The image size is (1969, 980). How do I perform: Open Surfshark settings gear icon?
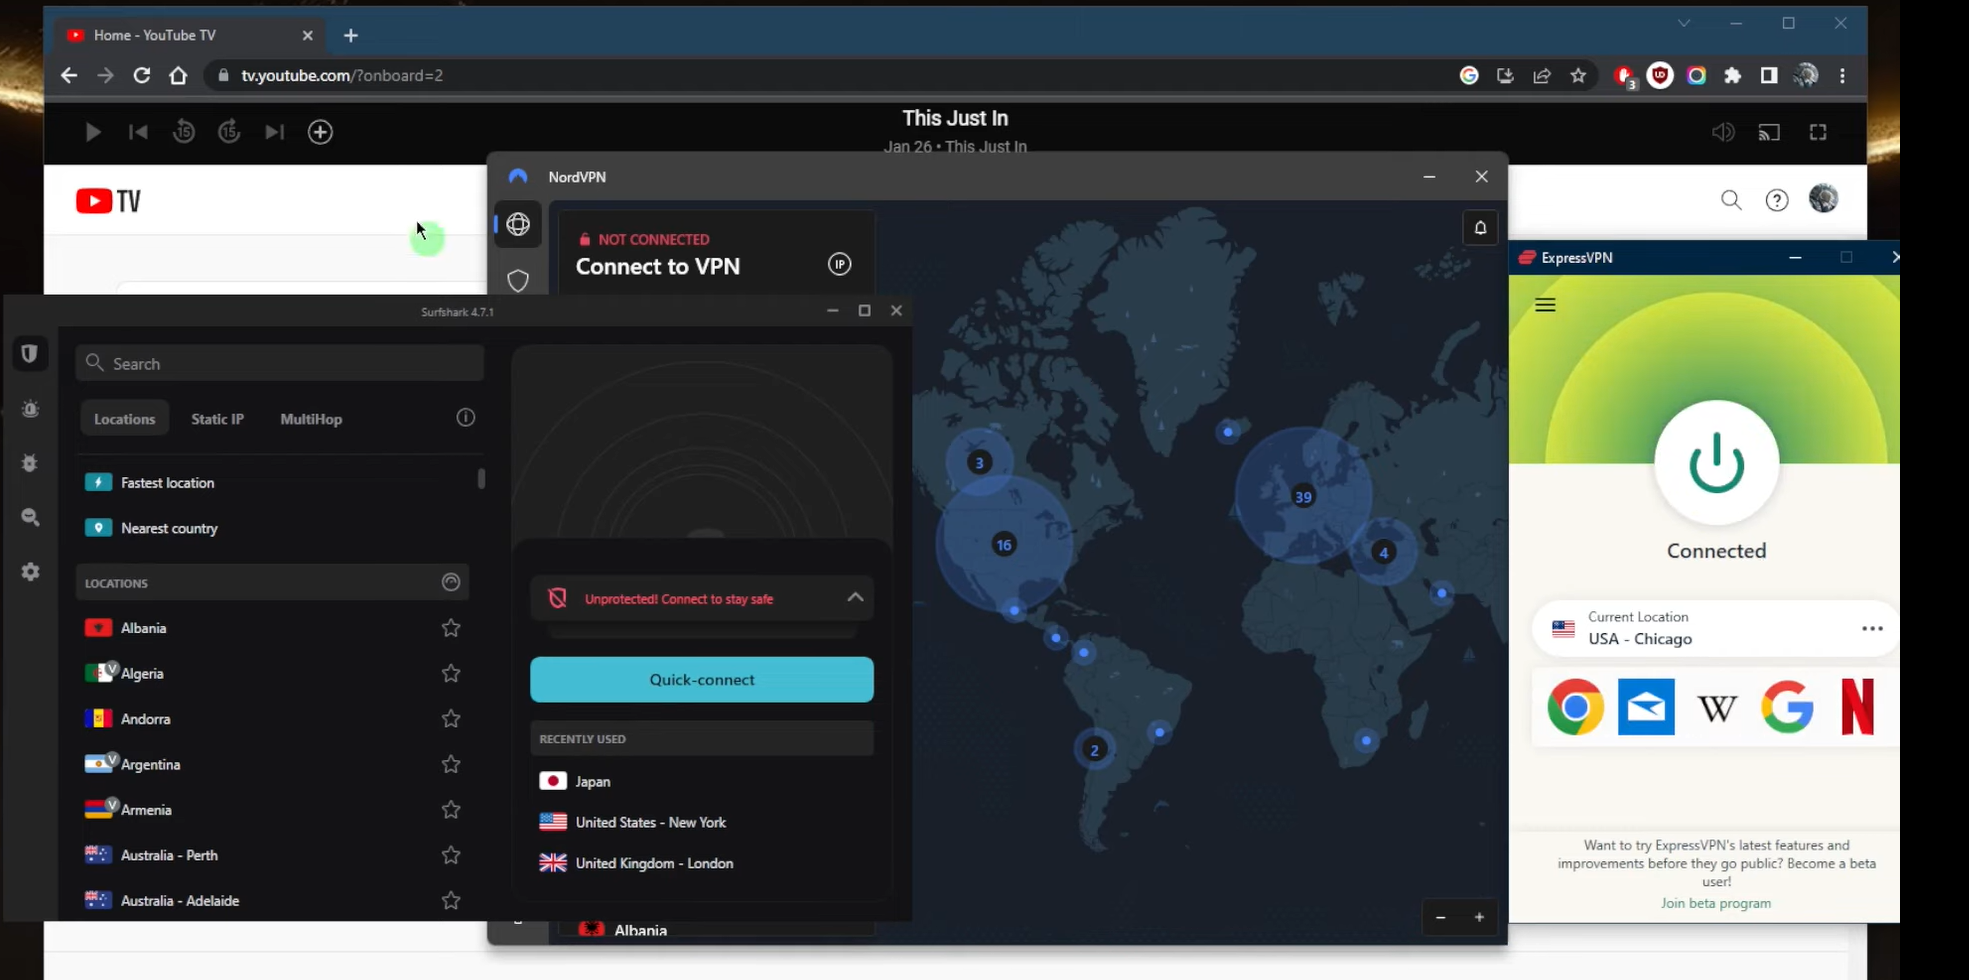point(30,572)
